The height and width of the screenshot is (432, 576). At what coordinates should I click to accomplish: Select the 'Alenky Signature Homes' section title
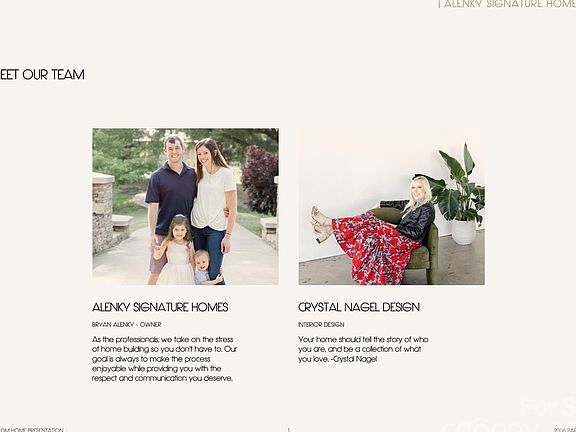160,307
